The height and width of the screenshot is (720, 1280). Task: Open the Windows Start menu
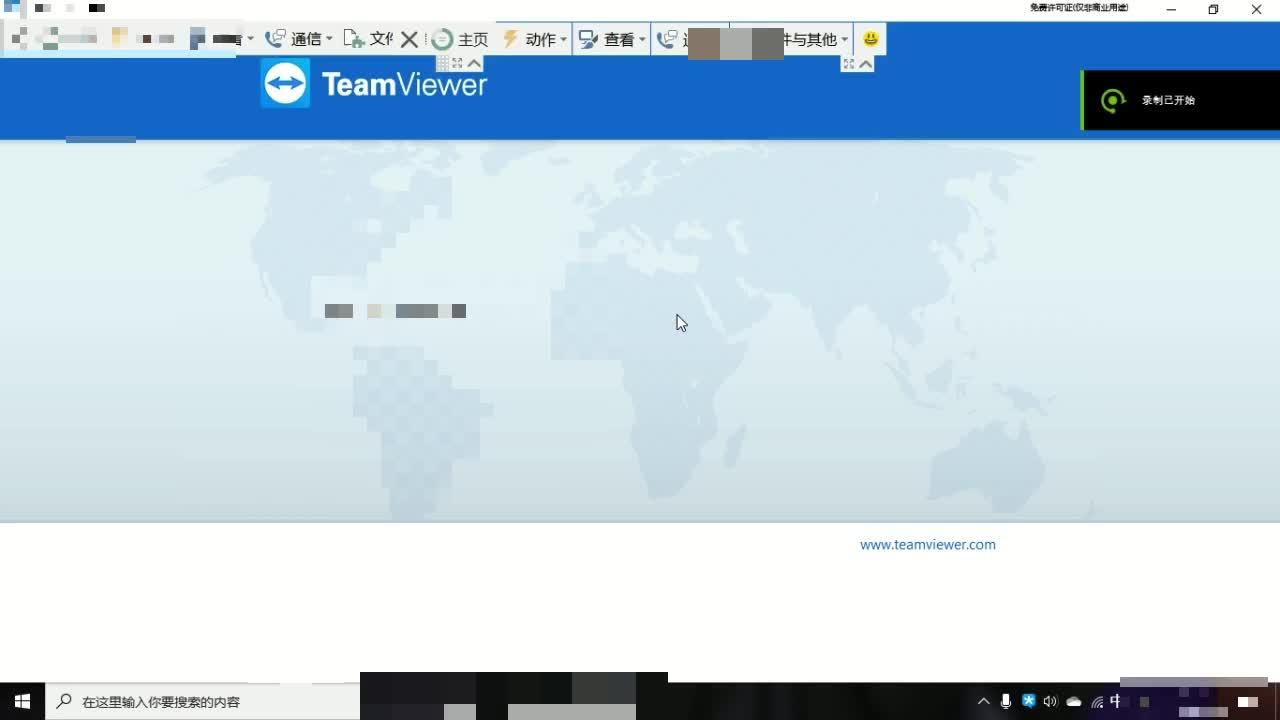(x=22, y=701)
